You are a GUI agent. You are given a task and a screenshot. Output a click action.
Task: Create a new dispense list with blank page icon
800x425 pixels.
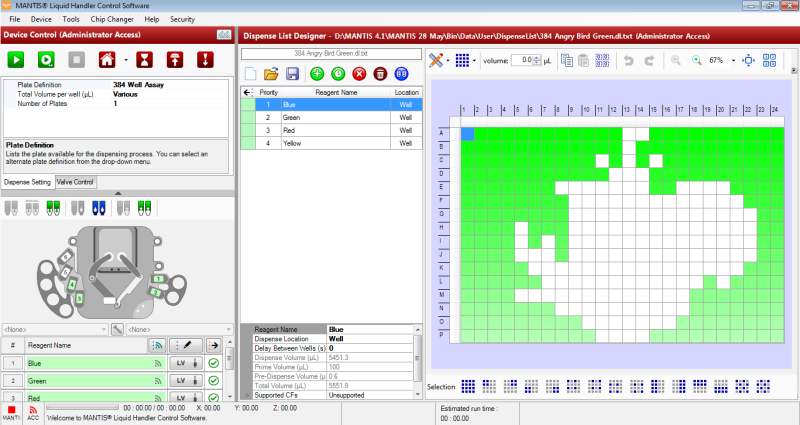point(251,74)
